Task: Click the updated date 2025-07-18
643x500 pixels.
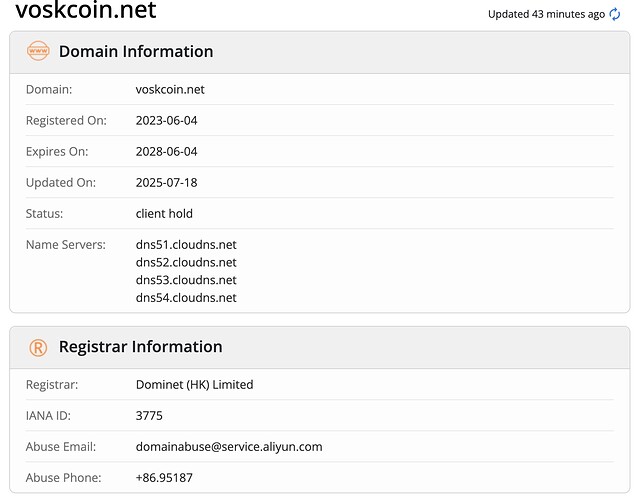Action: 166,183
